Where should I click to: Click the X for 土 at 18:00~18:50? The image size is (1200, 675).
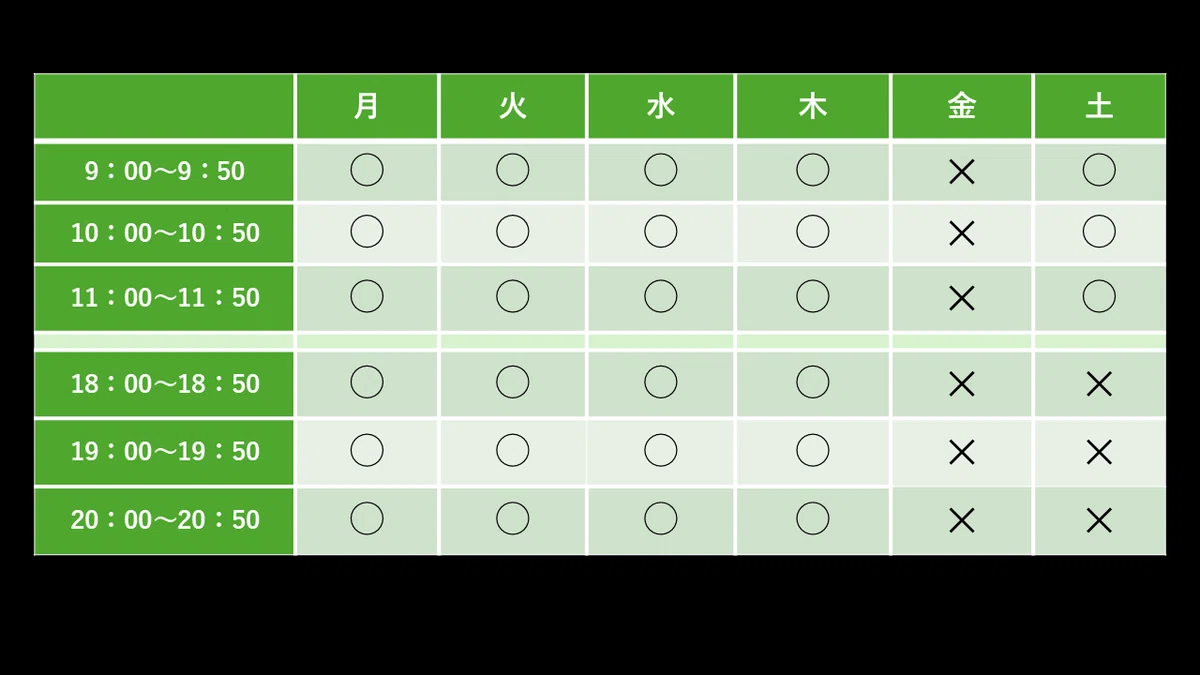pyautogui.click(x=1099, y=384)
